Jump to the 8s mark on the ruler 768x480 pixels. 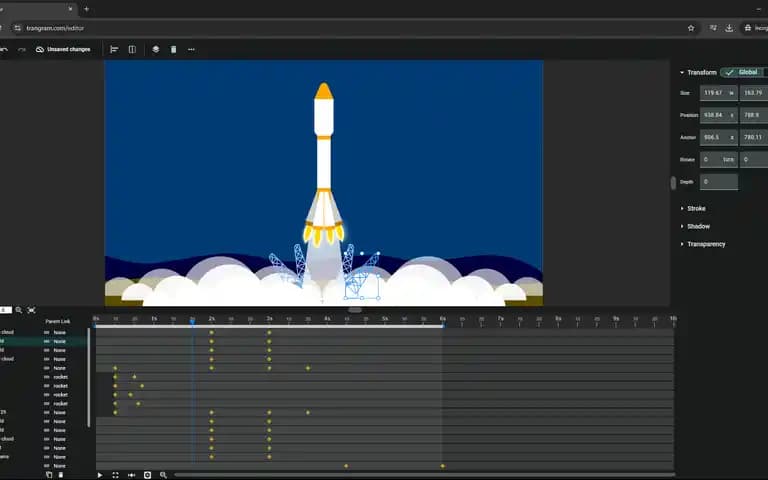click(x=558, y=320)
